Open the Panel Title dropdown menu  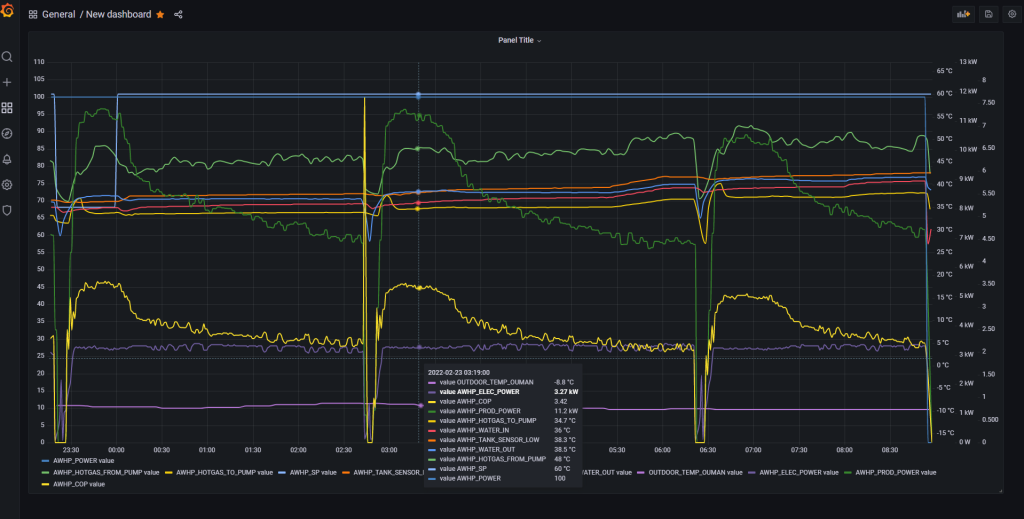[x=520, y=40]
